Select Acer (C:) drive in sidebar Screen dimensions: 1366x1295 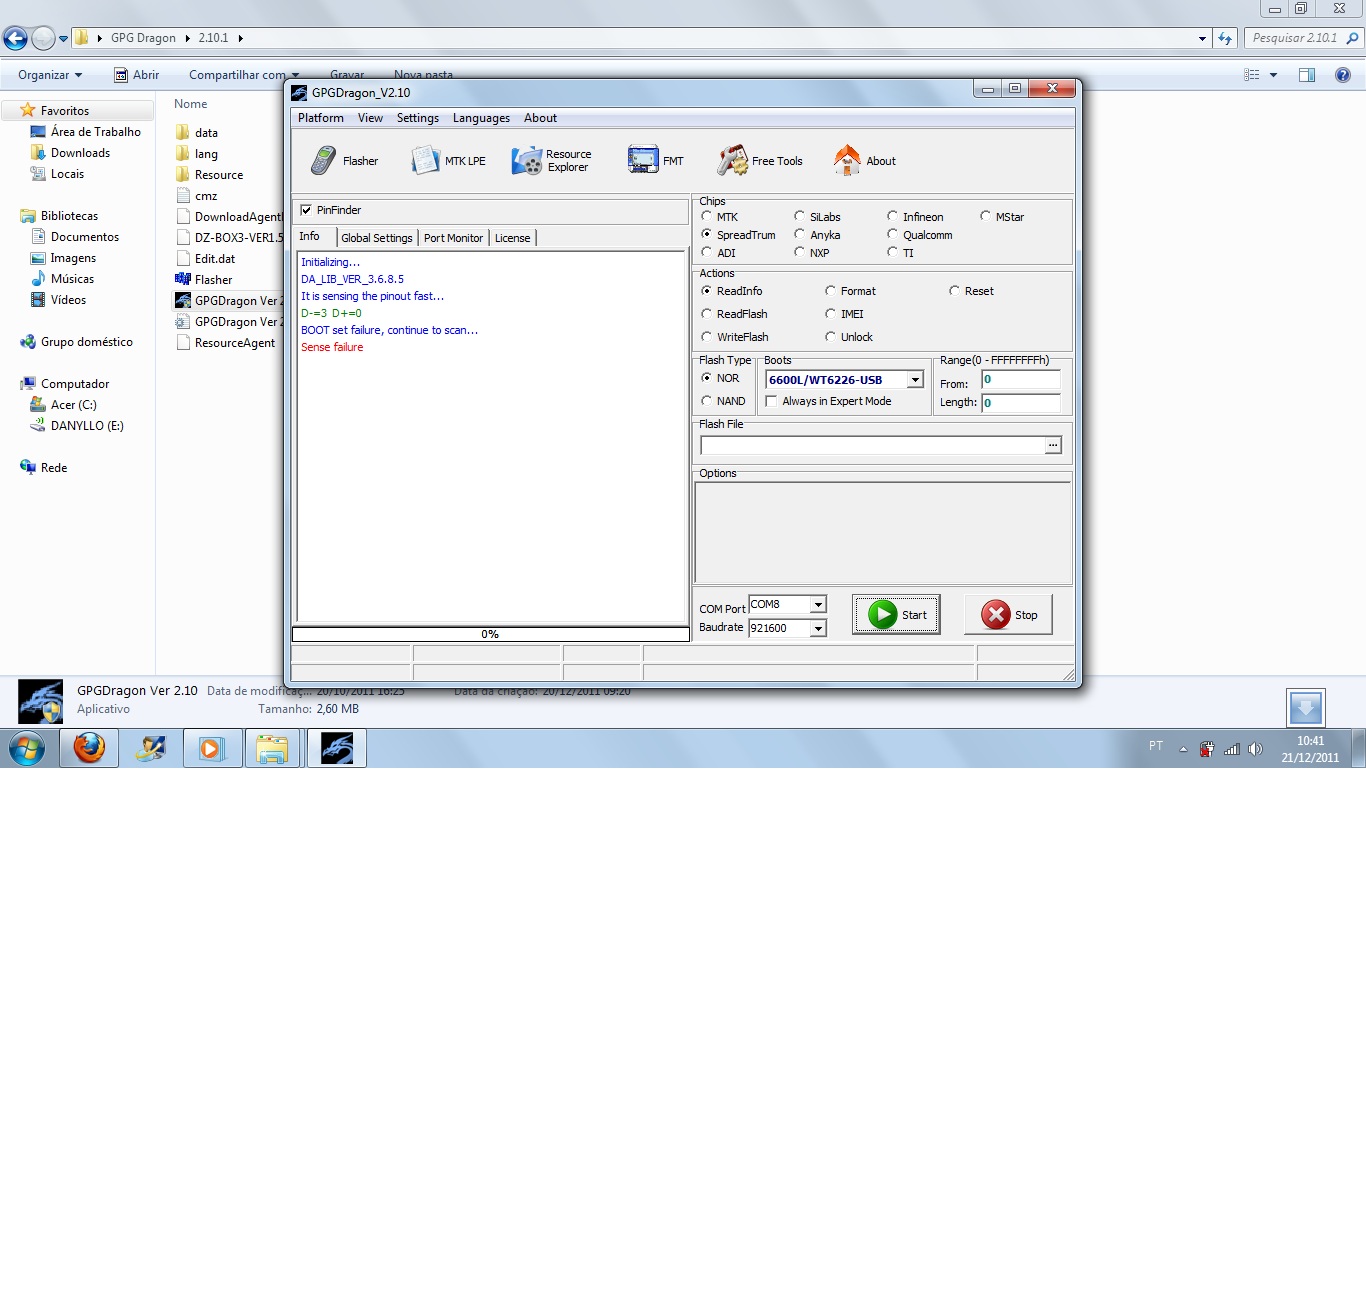click(73, 405)
